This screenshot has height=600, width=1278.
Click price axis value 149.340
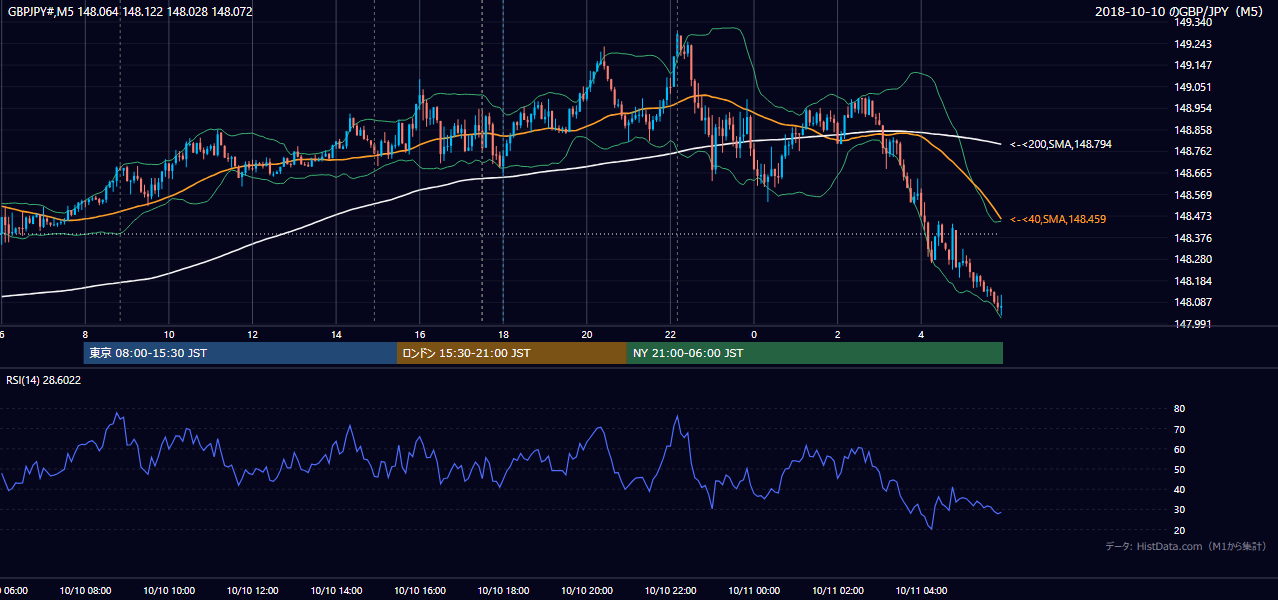[x=1193, y=22]
